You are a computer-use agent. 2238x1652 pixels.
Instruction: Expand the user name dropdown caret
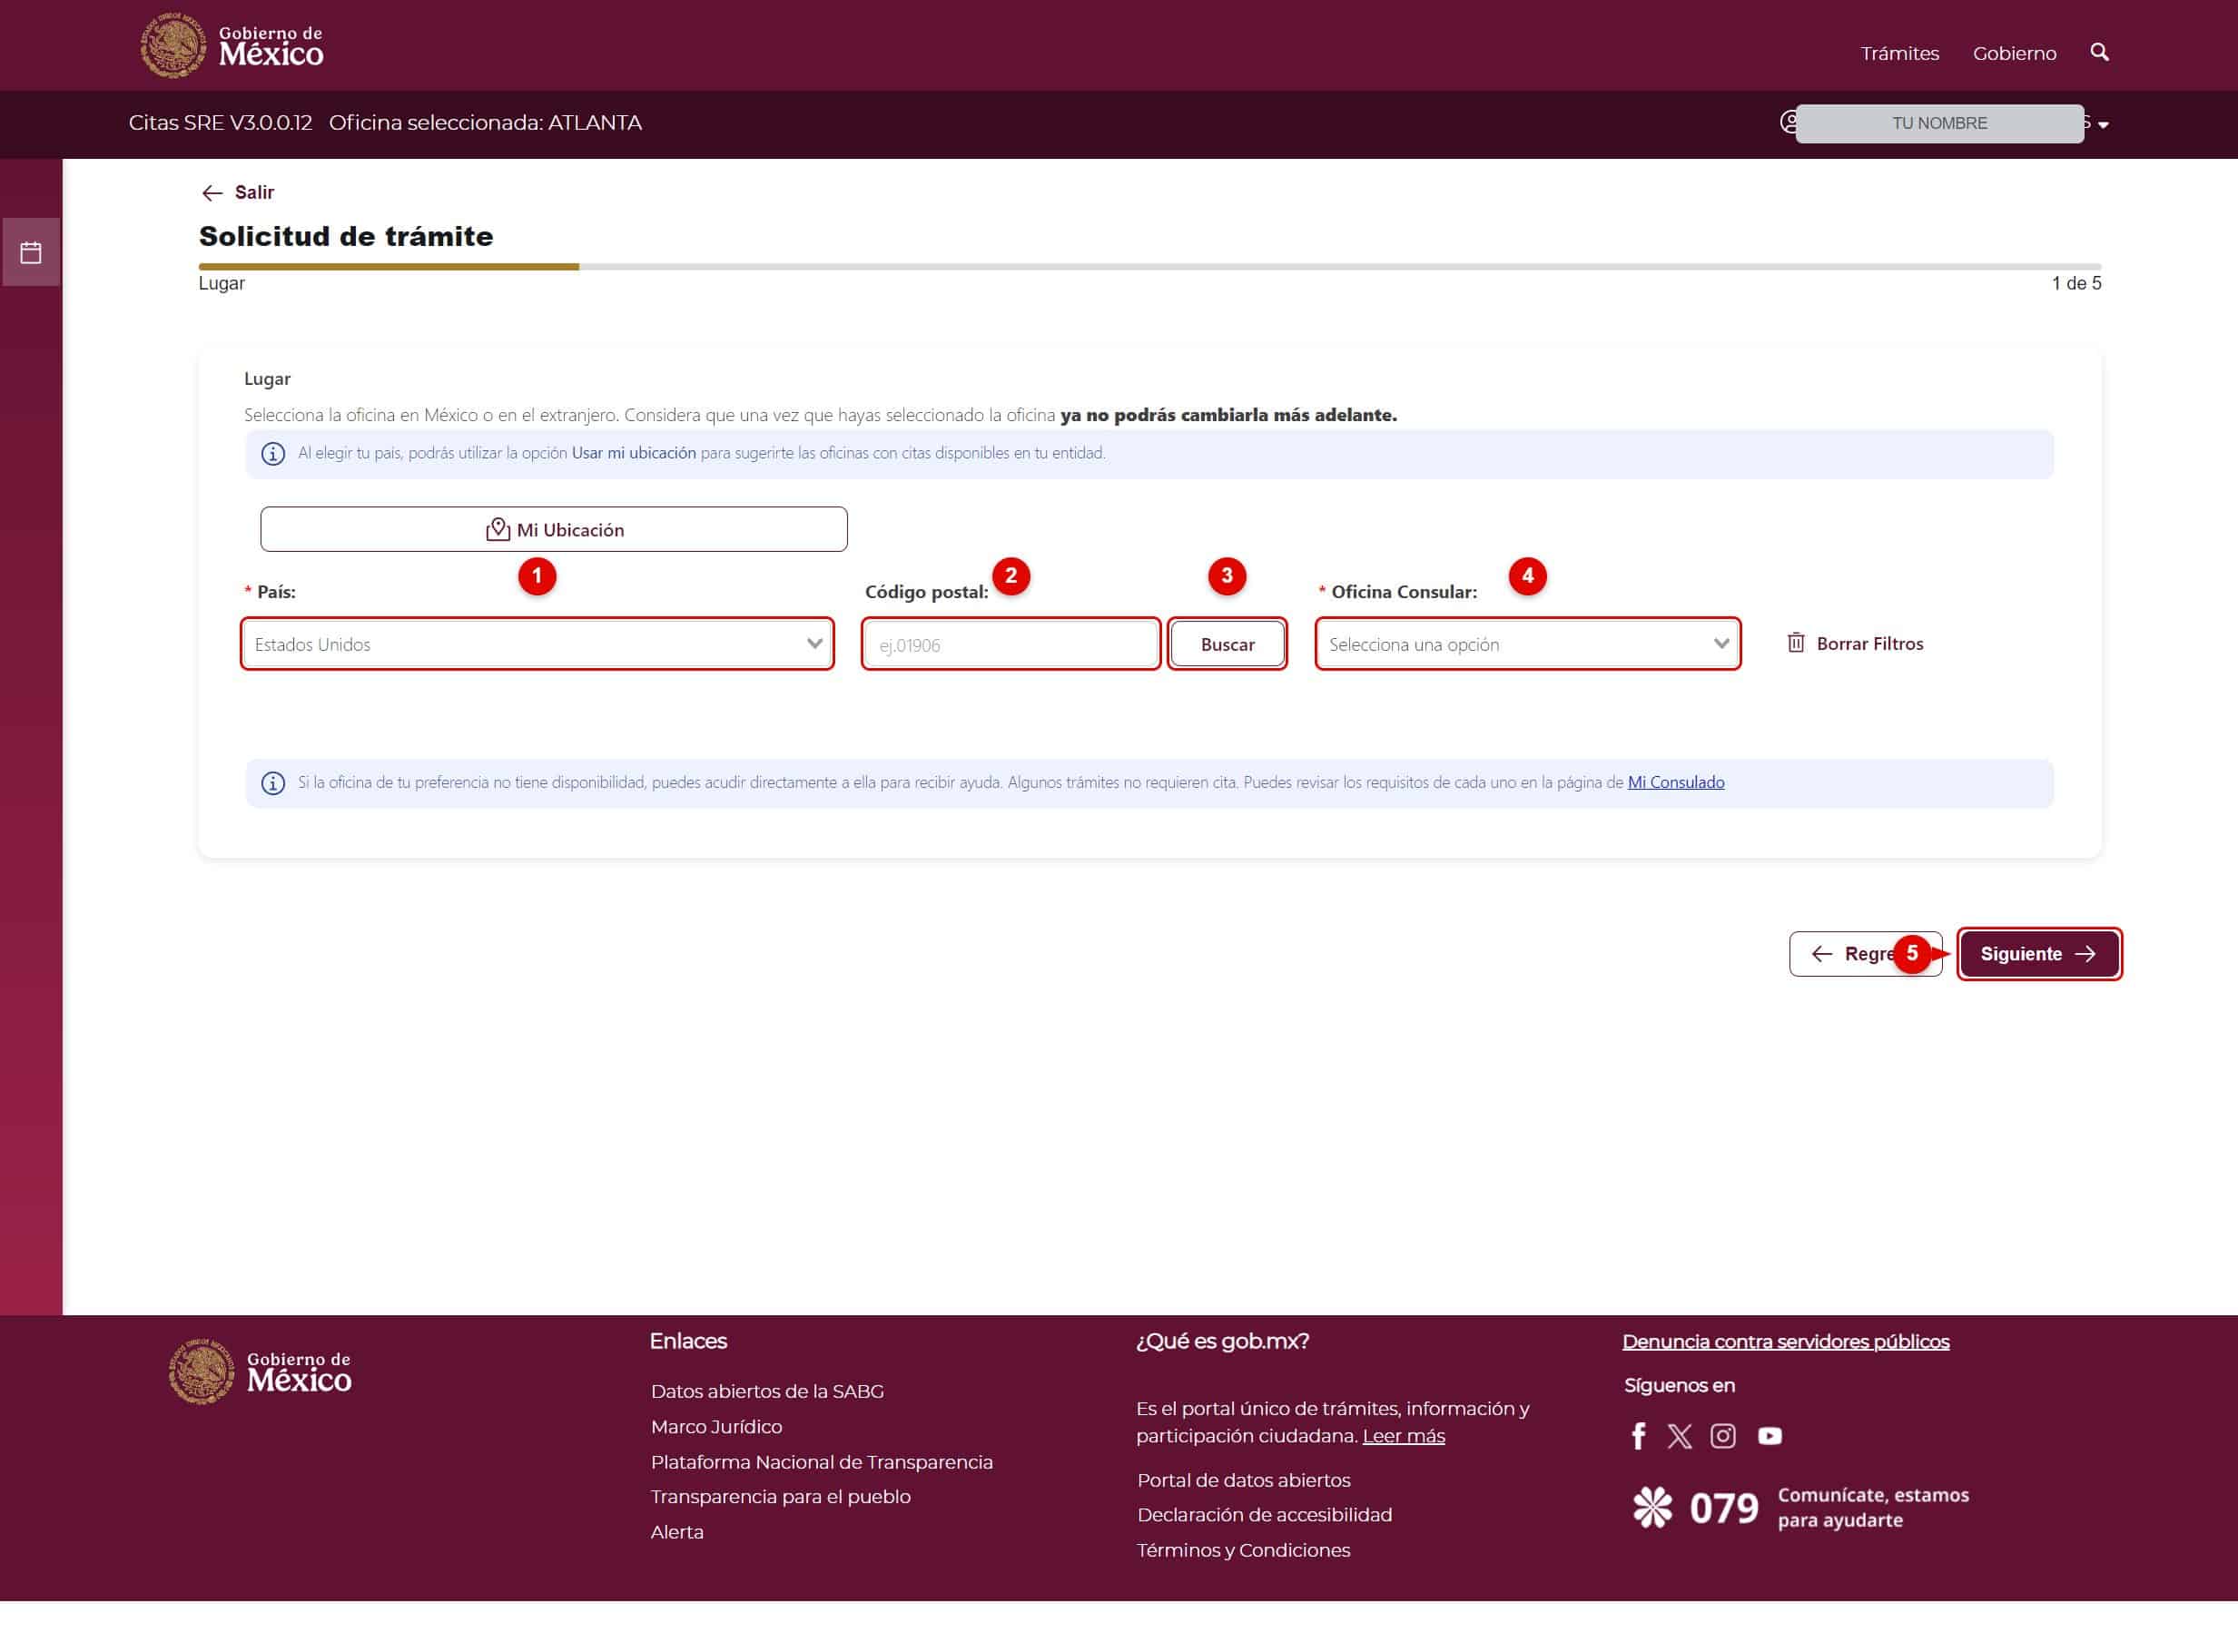(2103, 125)
